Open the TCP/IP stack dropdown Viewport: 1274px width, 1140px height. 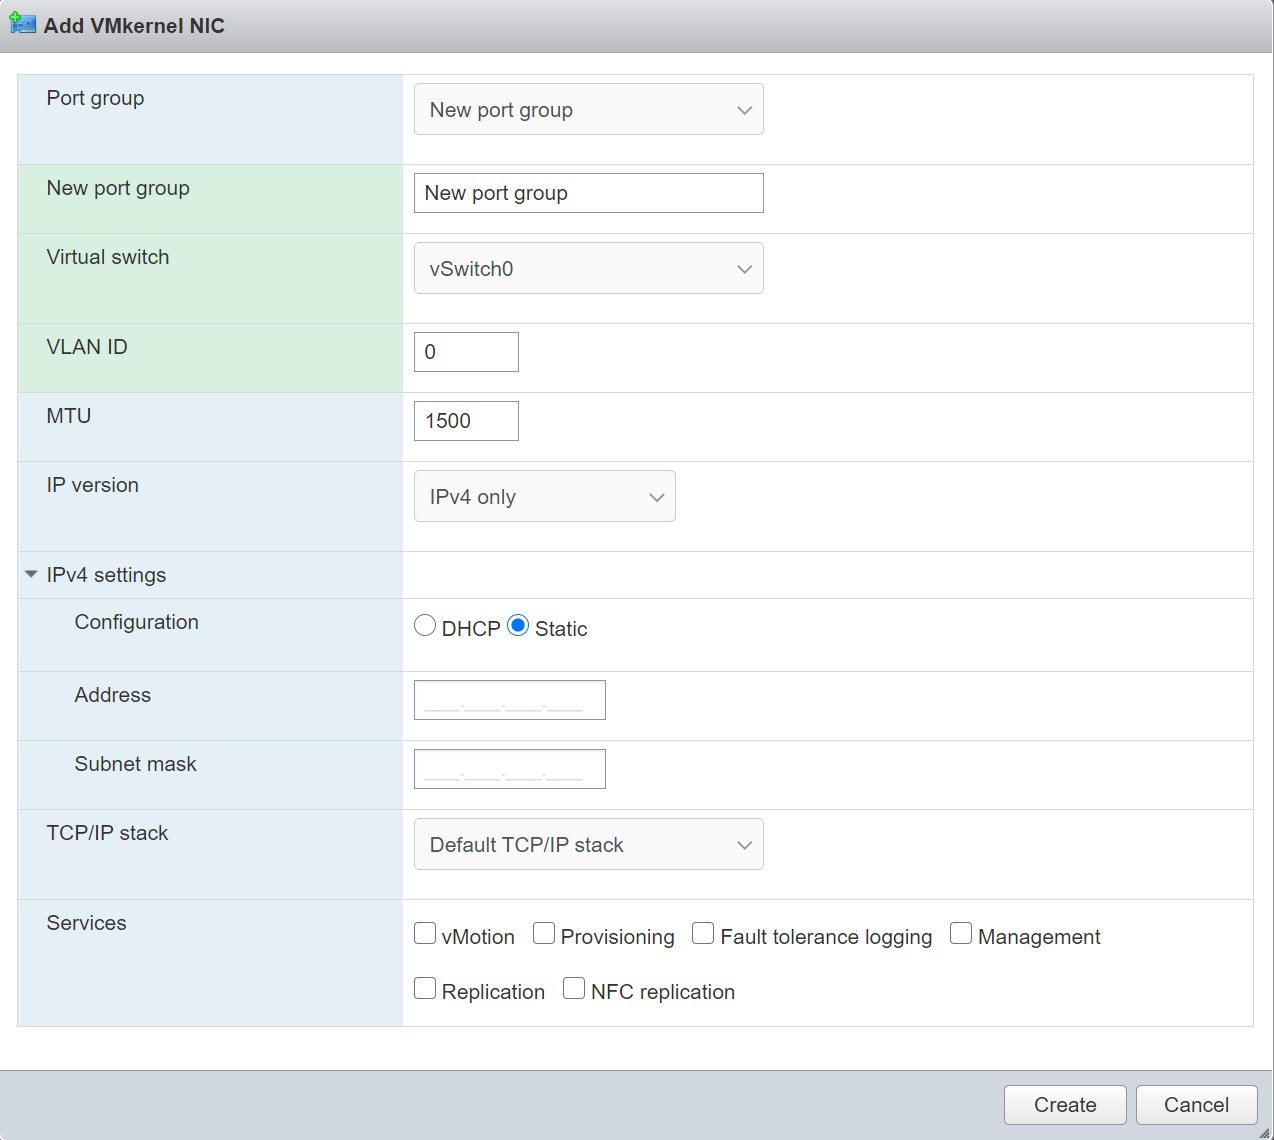(588, 845)
